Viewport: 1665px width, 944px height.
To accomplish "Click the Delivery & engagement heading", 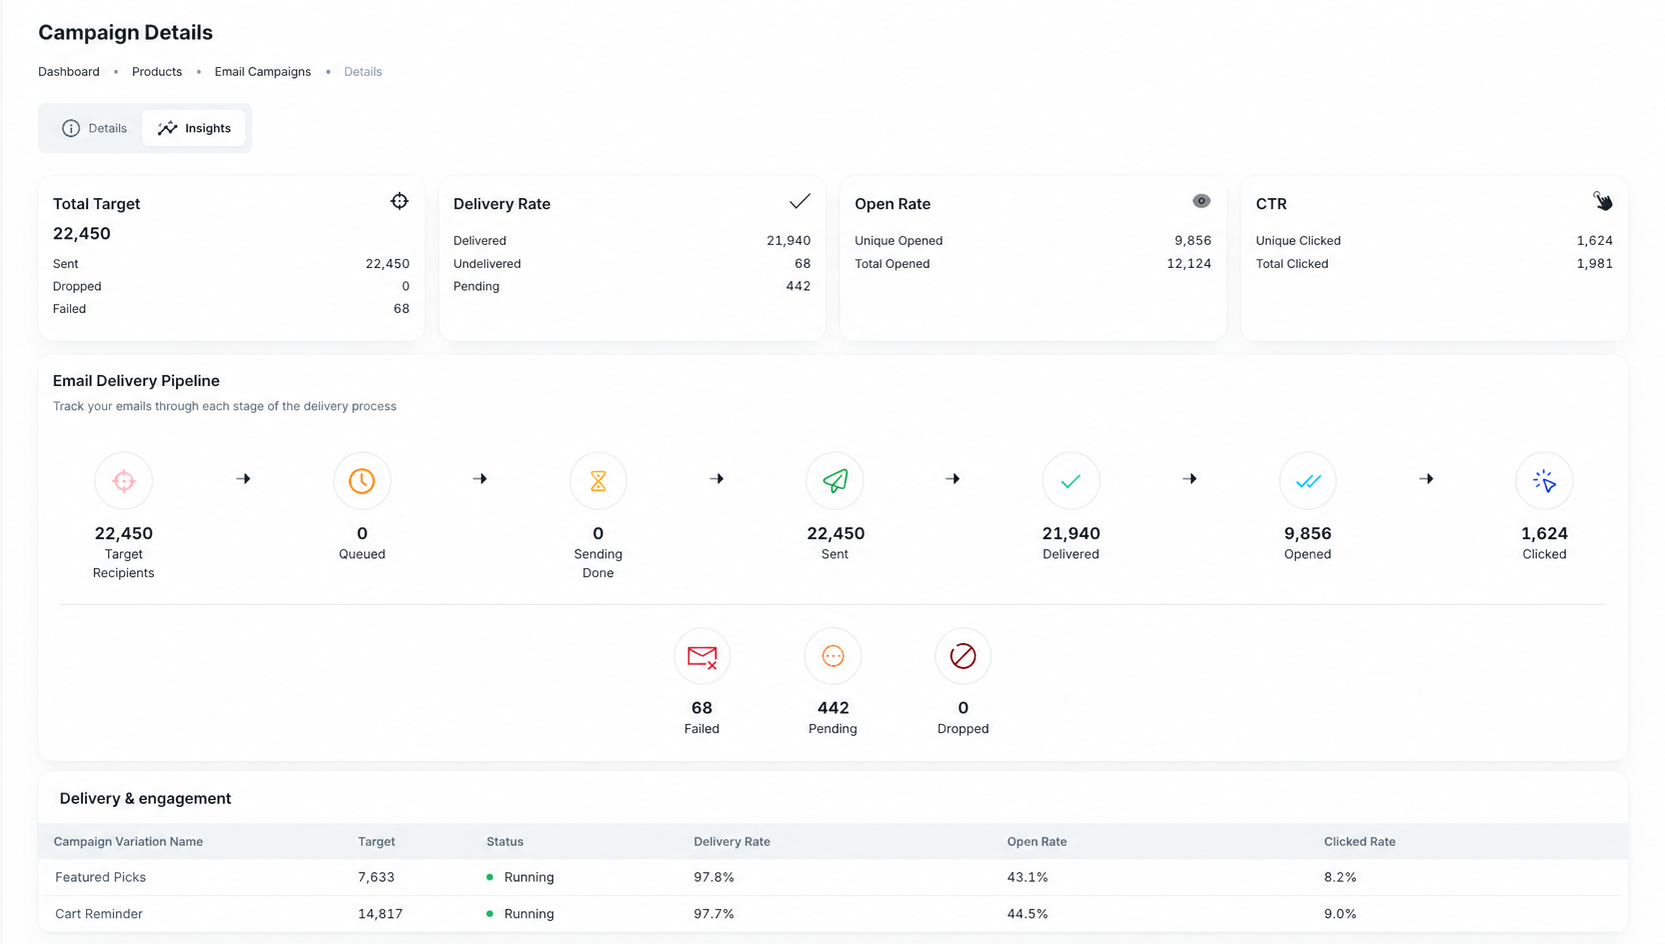I will (x=145, y=799).
